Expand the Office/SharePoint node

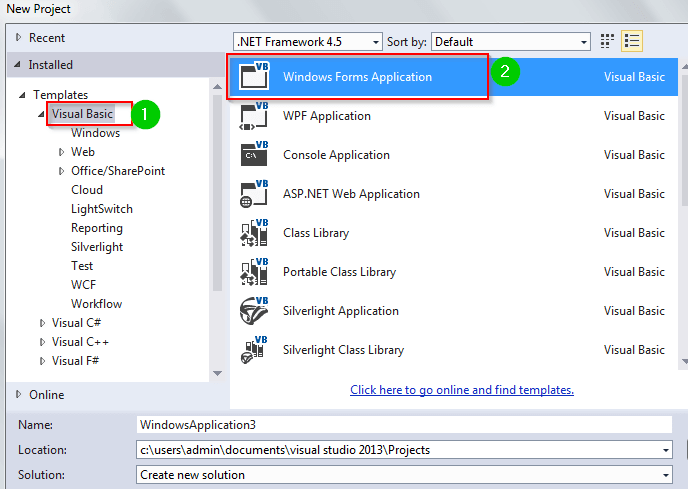click(61, 171)
